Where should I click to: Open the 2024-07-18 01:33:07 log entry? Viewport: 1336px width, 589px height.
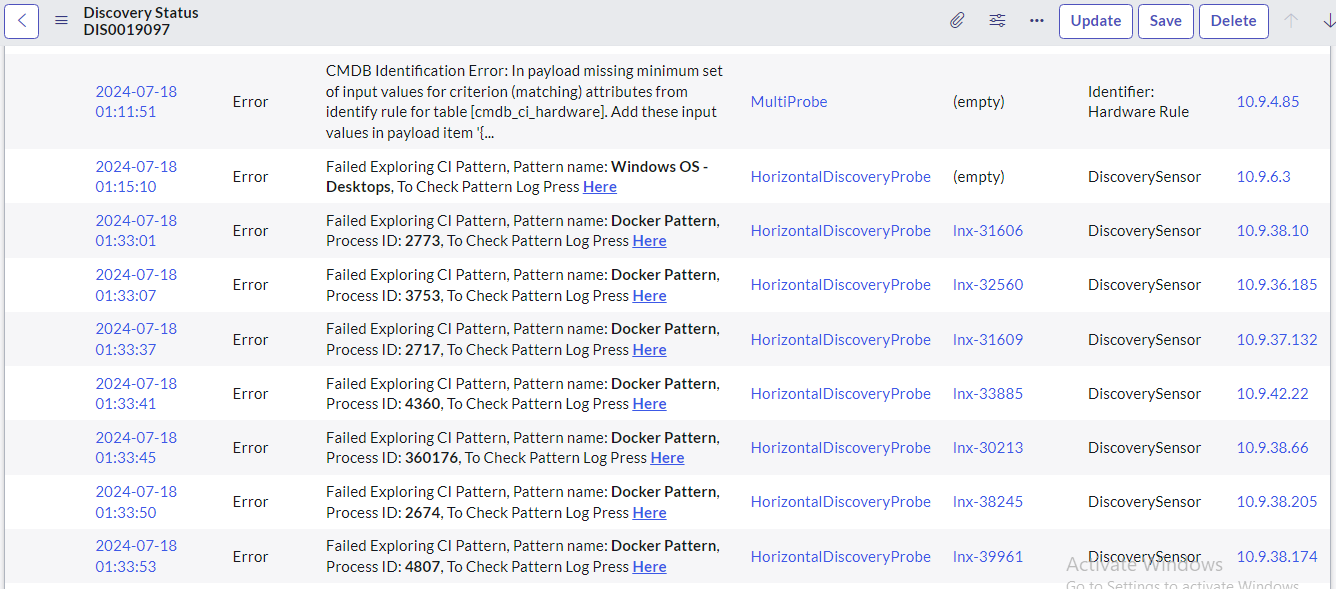coord(136,285)
